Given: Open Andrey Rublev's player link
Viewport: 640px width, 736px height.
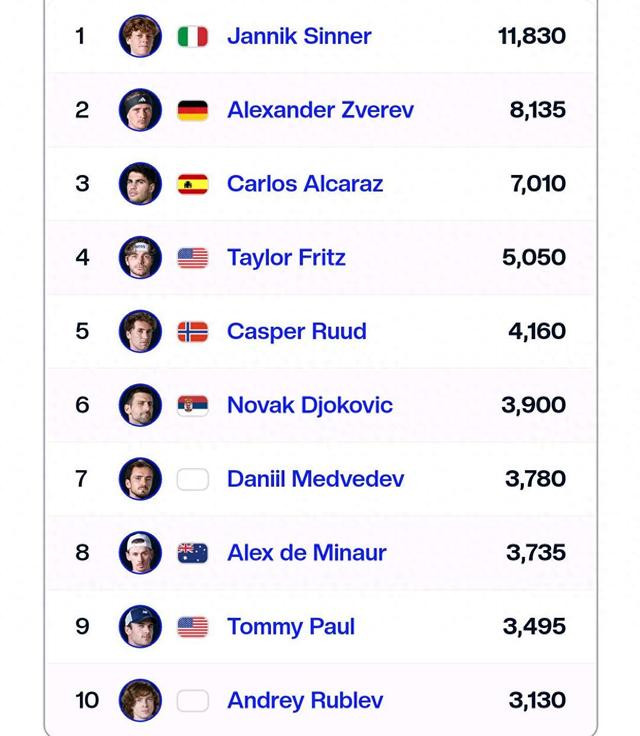Looking at the screenshot, I should point(305,700).
